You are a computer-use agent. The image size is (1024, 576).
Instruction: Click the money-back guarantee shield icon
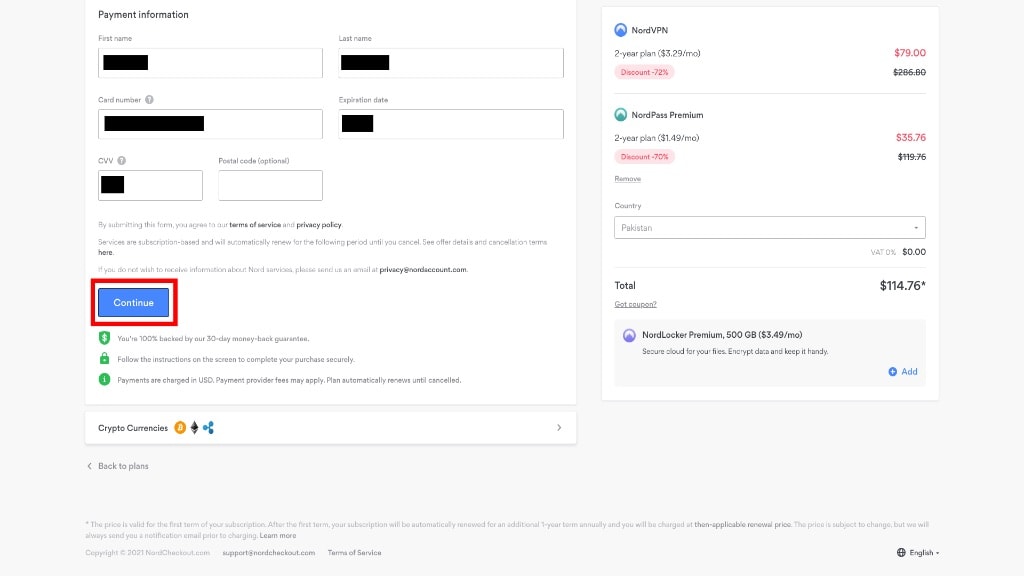click(x=104, y=338)
